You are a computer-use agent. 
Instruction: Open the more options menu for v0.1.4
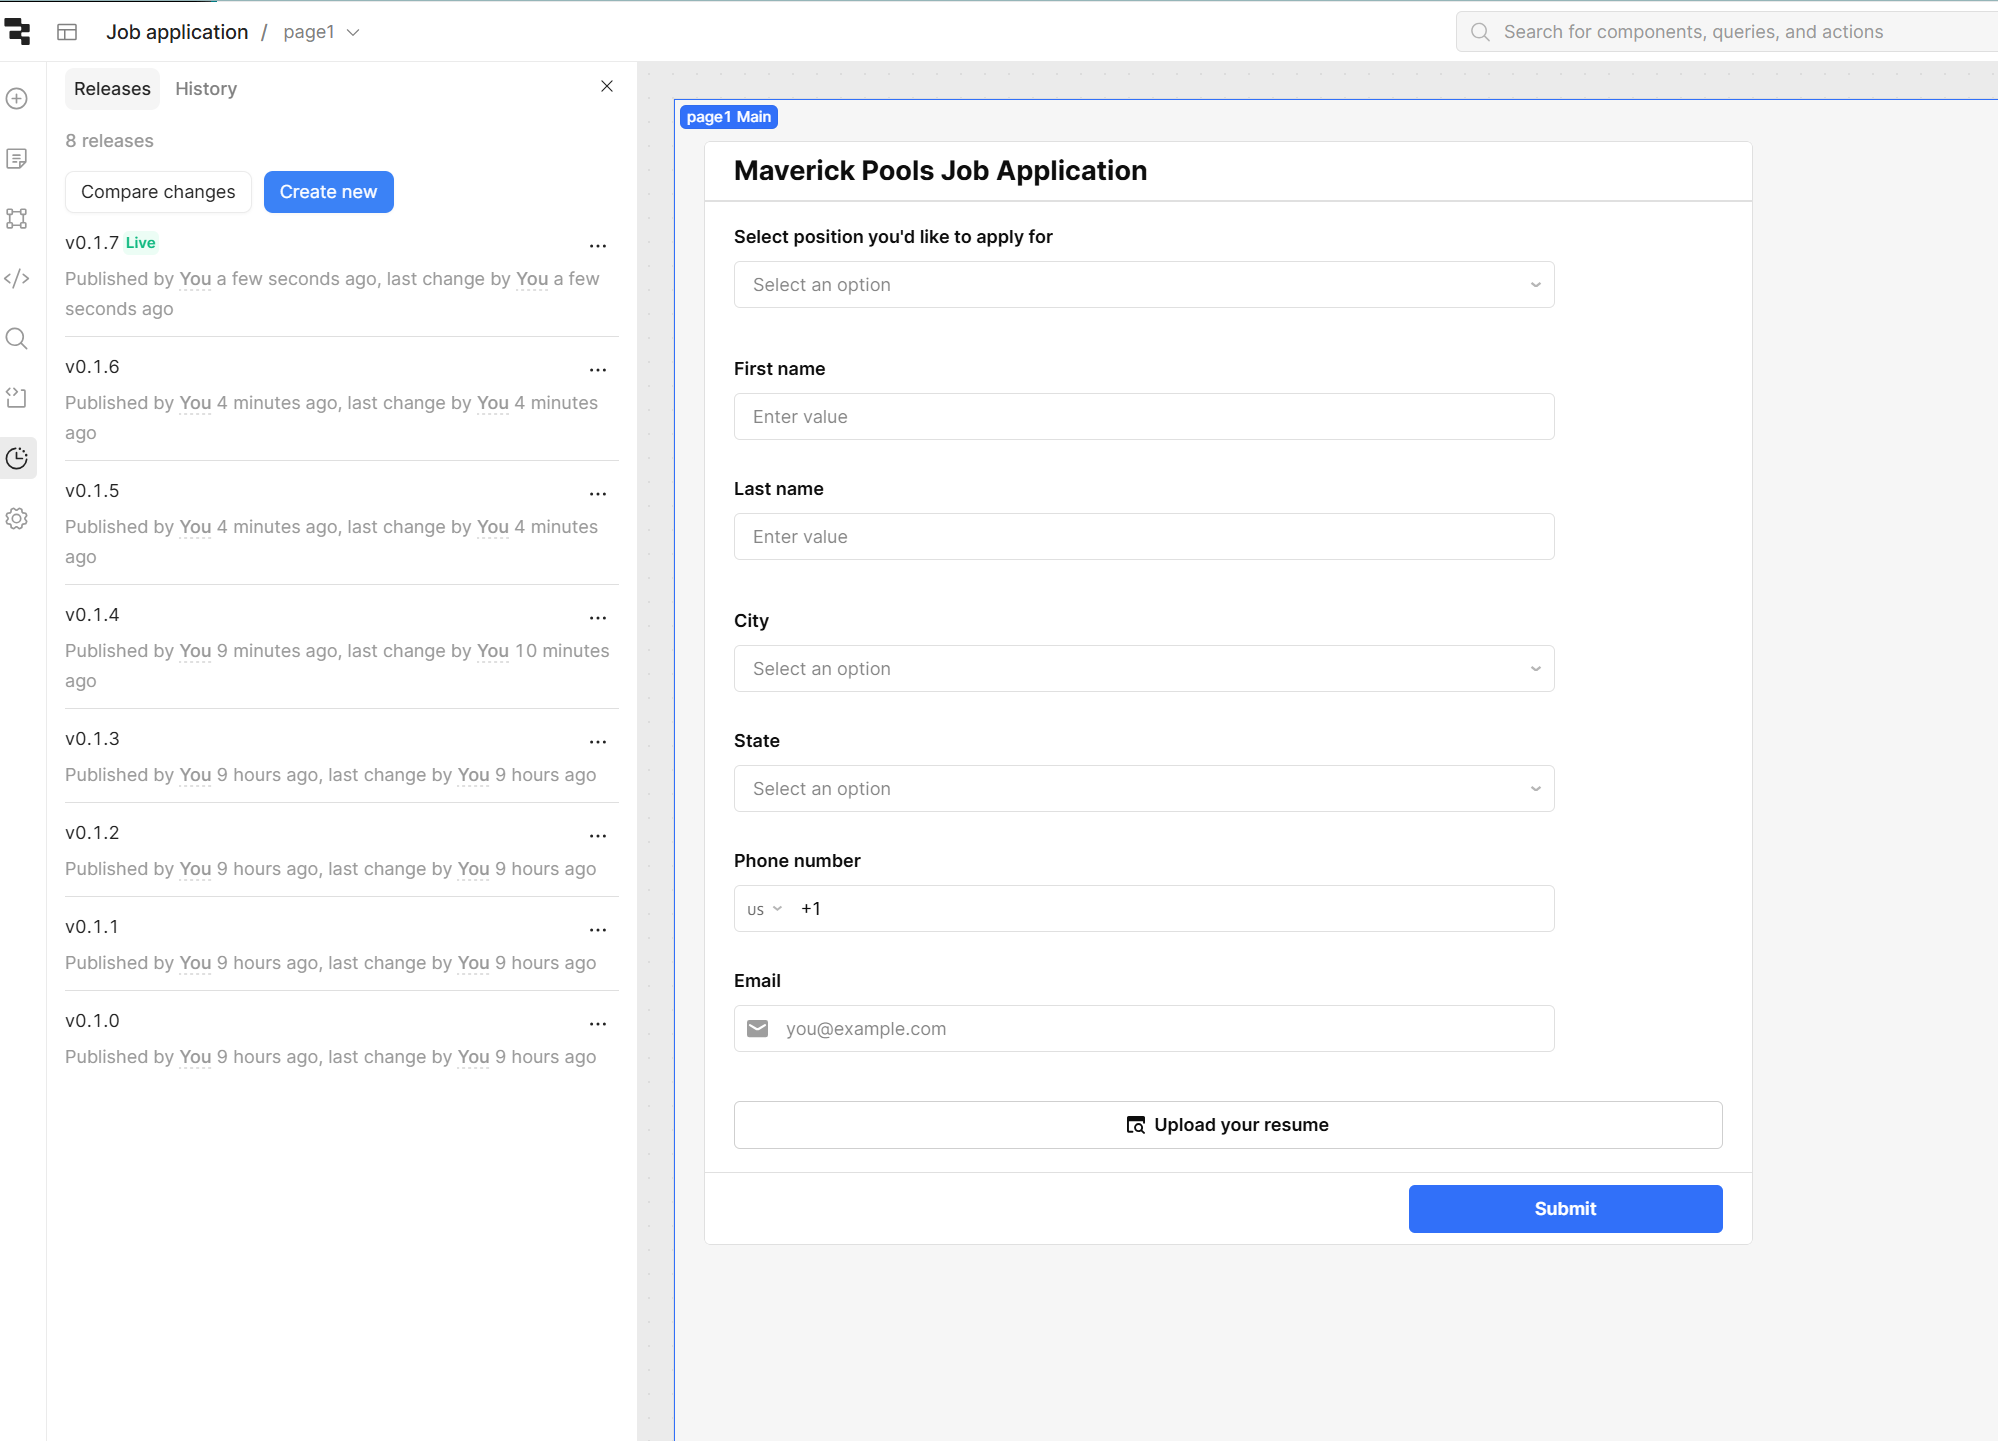(x=598, y=618)
